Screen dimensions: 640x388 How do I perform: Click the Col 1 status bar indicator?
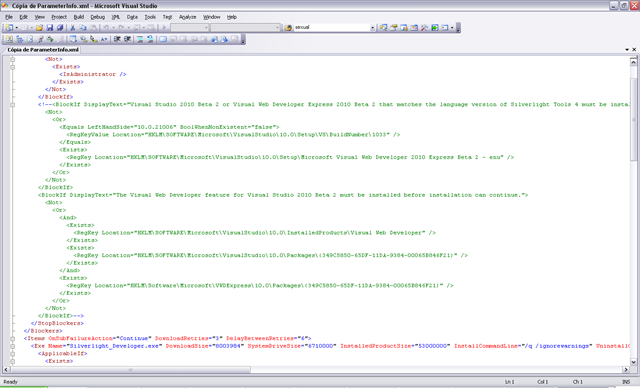(x=542, y=382)
